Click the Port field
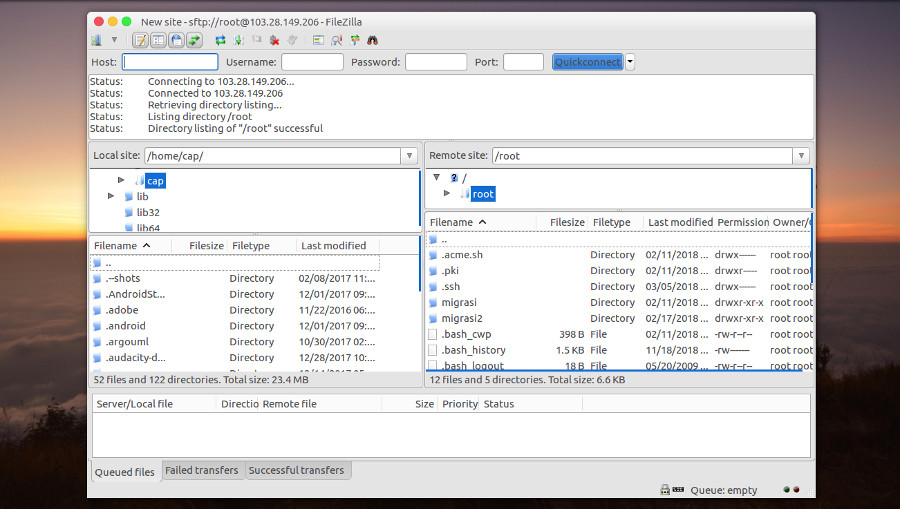The width and height of the screenshot is (900, 509). 523,62
